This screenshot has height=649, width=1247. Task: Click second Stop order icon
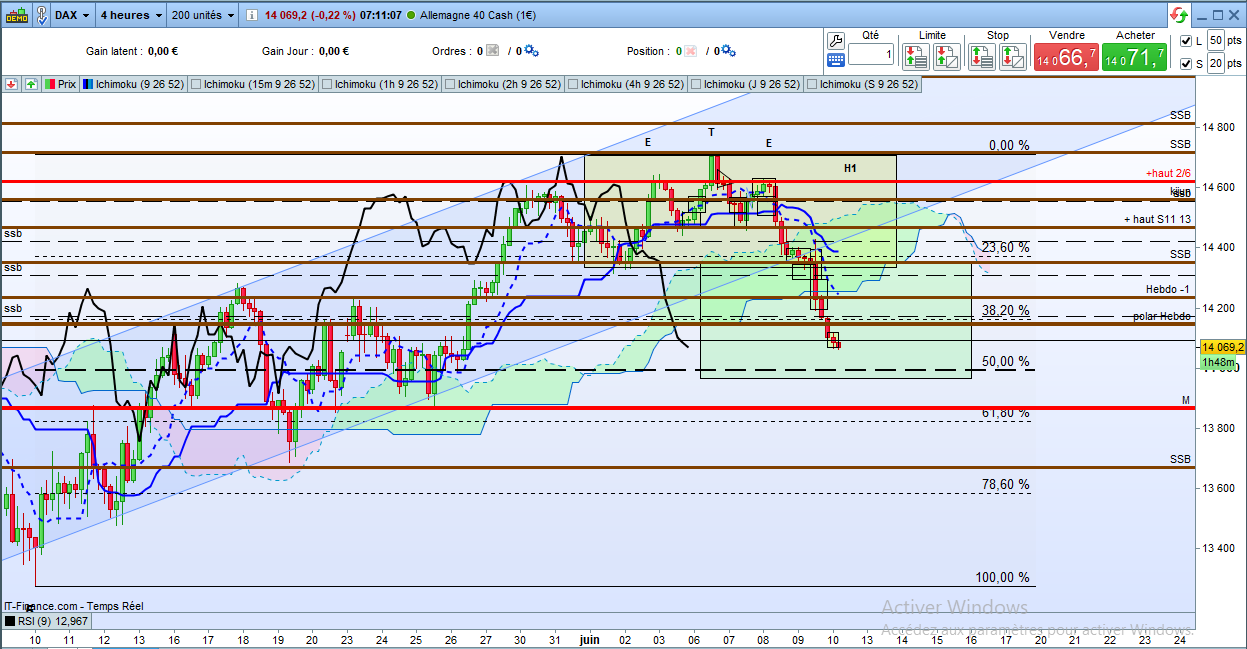pos(1011,56)
